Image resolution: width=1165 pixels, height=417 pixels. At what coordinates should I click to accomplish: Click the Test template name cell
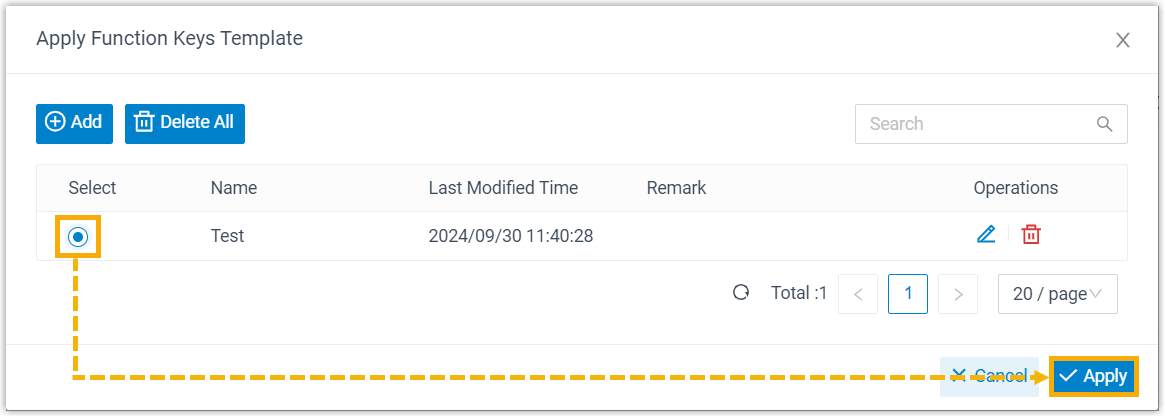click(x=228, y=236)
